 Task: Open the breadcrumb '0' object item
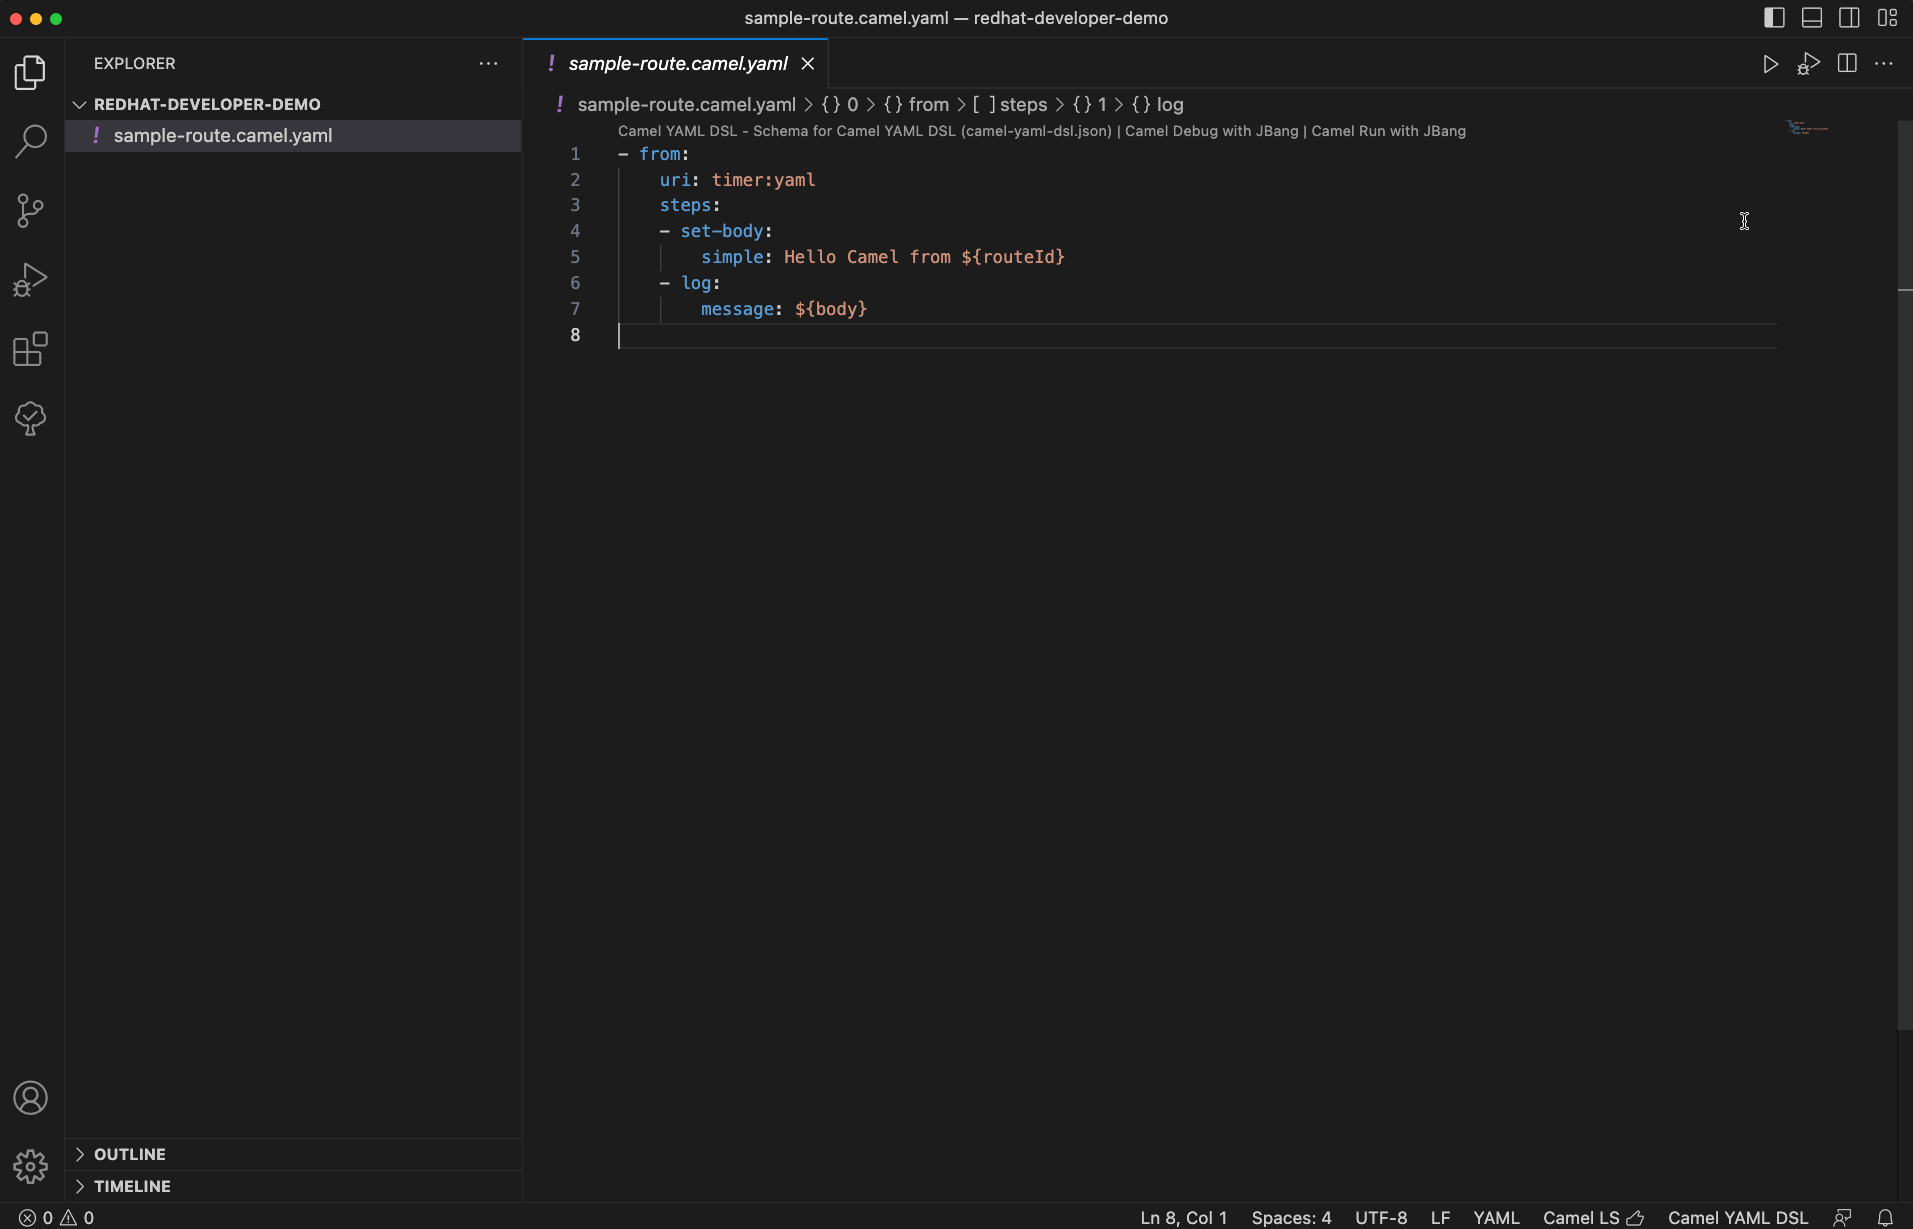840,105
